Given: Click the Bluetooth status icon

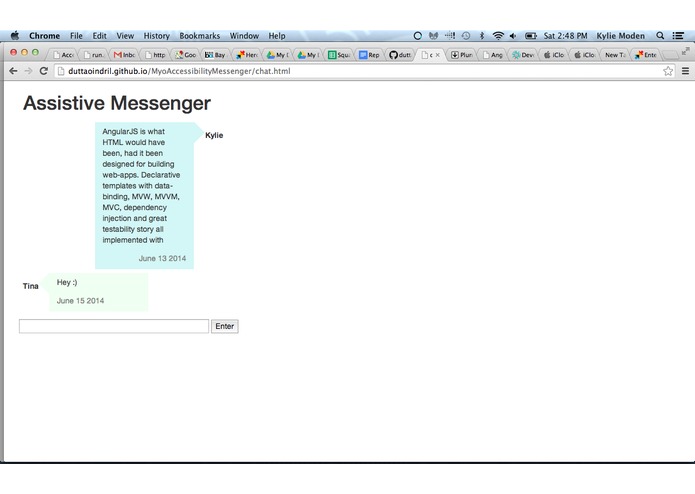Looking at the screenshot, I should coord(482,36).
